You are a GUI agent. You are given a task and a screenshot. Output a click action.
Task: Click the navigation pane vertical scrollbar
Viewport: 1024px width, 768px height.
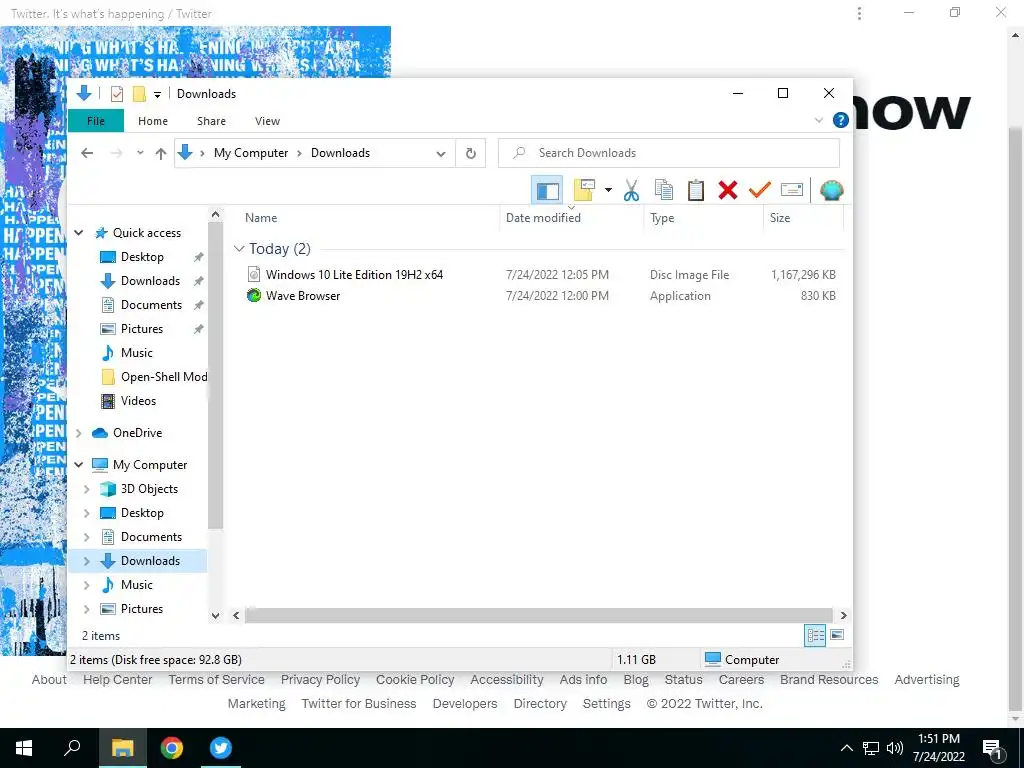click(216, 376)
